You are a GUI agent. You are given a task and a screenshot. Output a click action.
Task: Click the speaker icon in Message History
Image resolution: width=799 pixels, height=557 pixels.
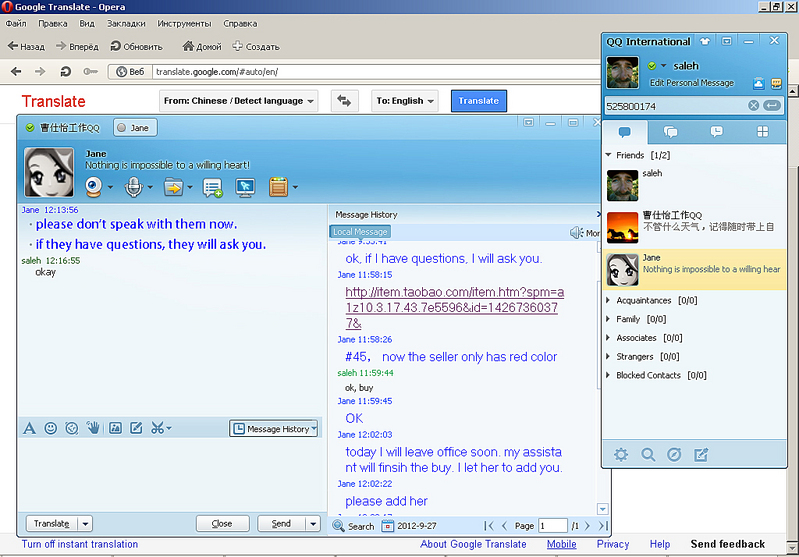point(576,233)
